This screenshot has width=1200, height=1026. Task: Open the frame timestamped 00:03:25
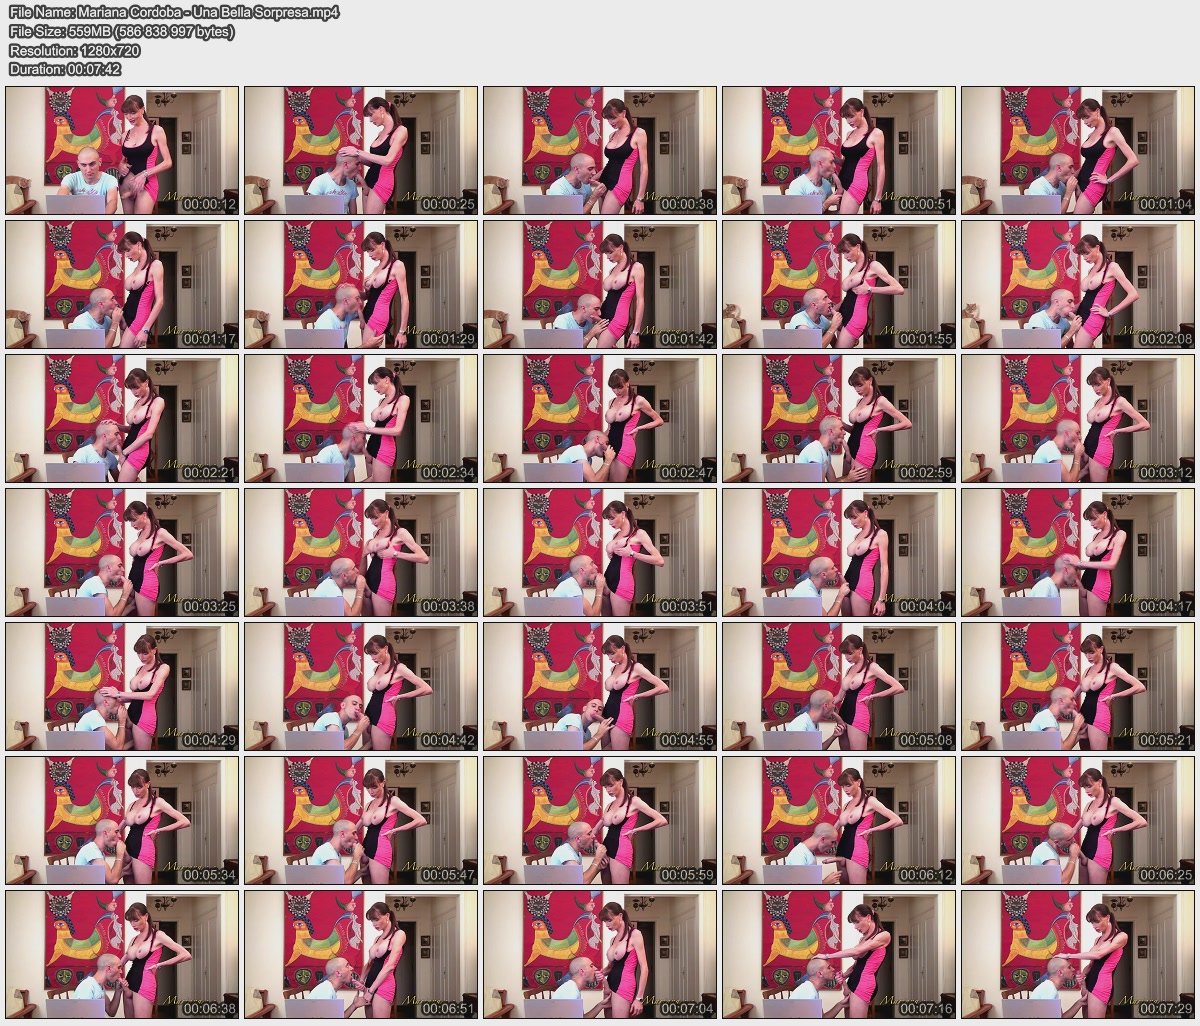click(x=122, y=552)
